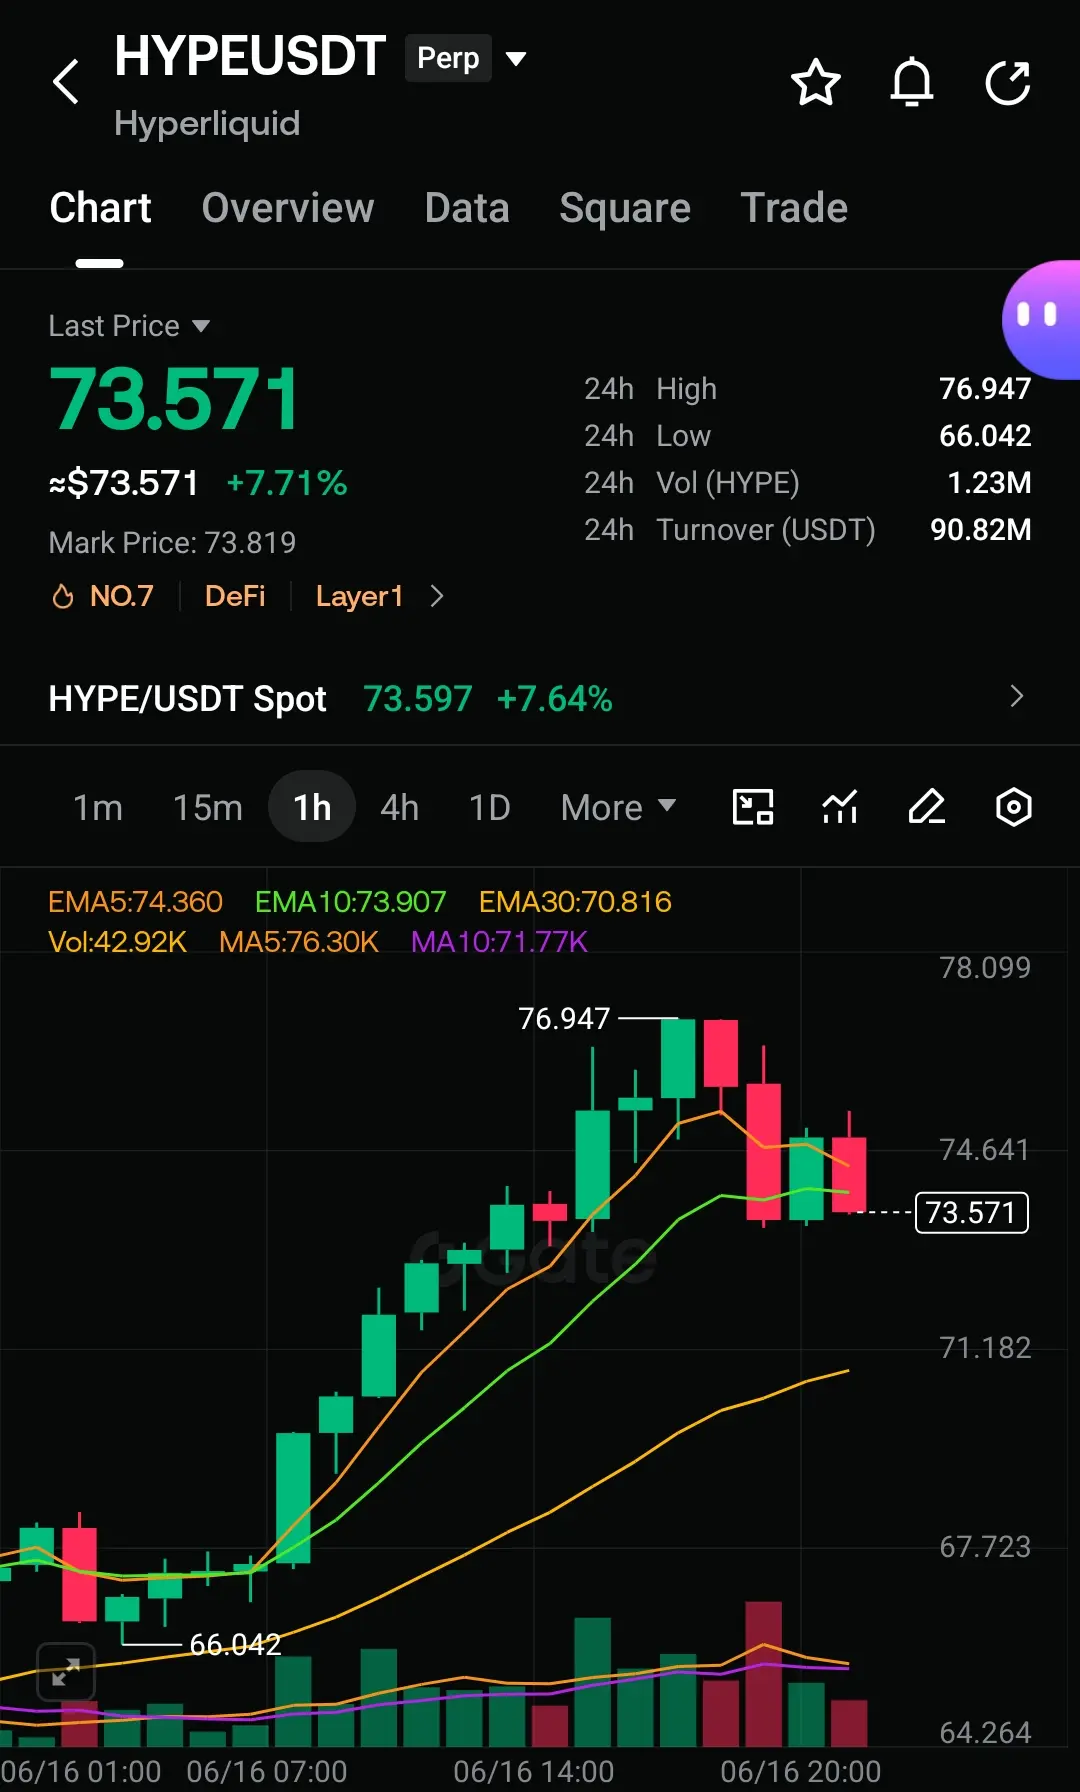
Task: Open the Layer1 category tag
Action: [x=359, y=597]
